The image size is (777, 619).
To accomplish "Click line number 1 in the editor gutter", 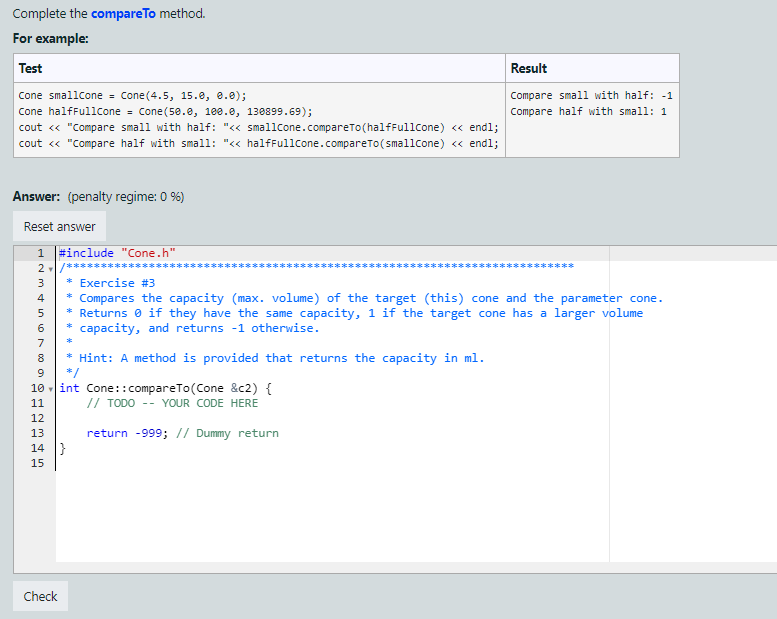I will (x=41, y=253).
